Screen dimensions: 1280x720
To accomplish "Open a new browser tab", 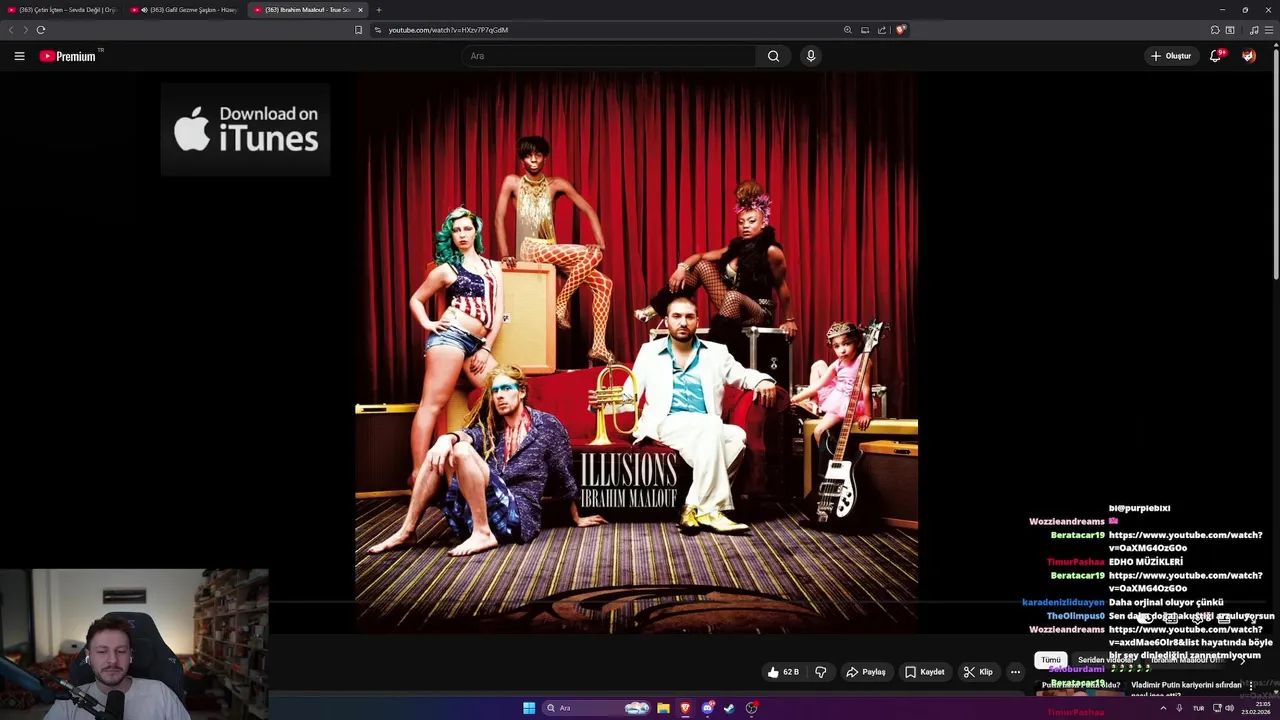I will [x=379, y=10].
